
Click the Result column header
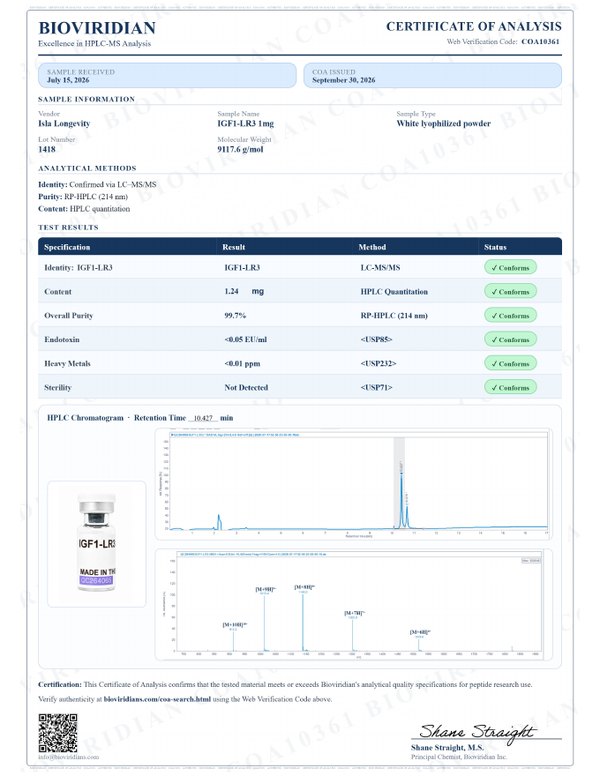(x=234, y=247)
